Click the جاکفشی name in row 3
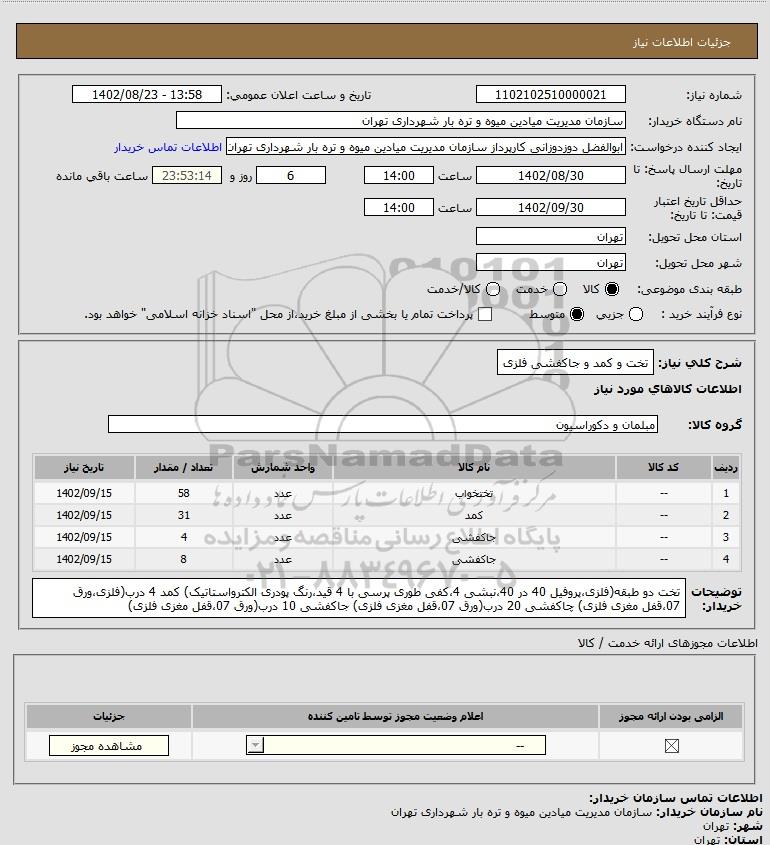Image resolution: width=770 pixels, height=845 pixels. 474,537
